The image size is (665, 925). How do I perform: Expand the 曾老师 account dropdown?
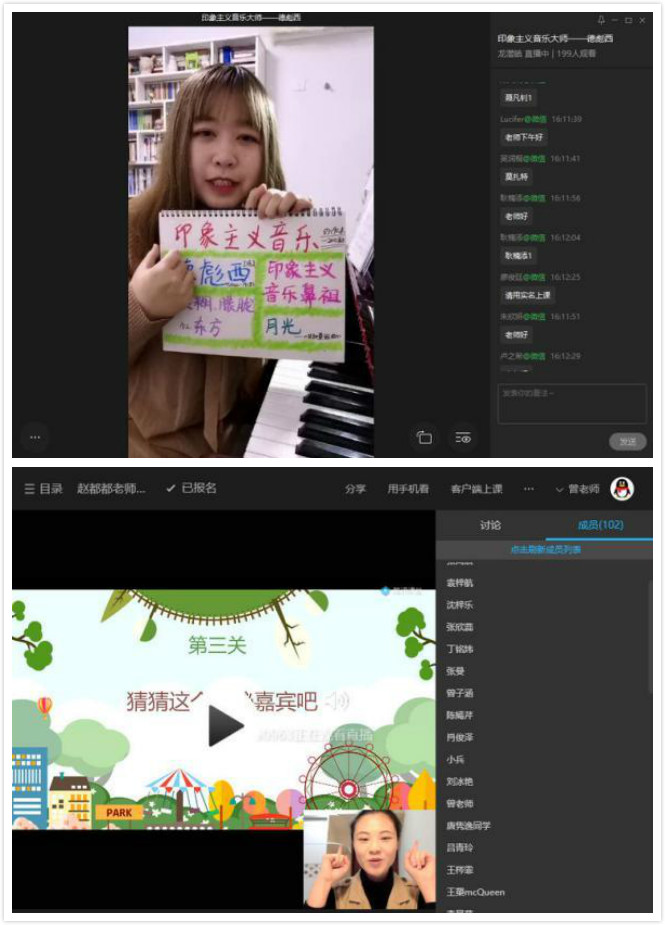pos(578,488)
